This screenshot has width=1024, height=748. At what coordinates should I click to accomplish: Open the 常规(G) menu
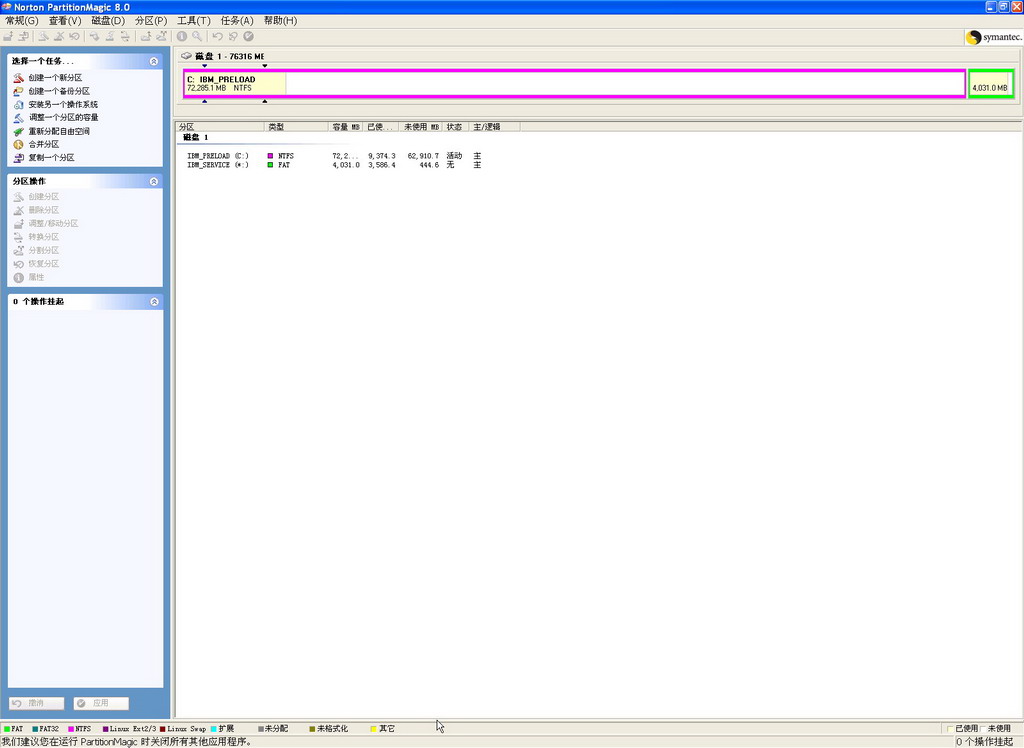coord(22,21)
